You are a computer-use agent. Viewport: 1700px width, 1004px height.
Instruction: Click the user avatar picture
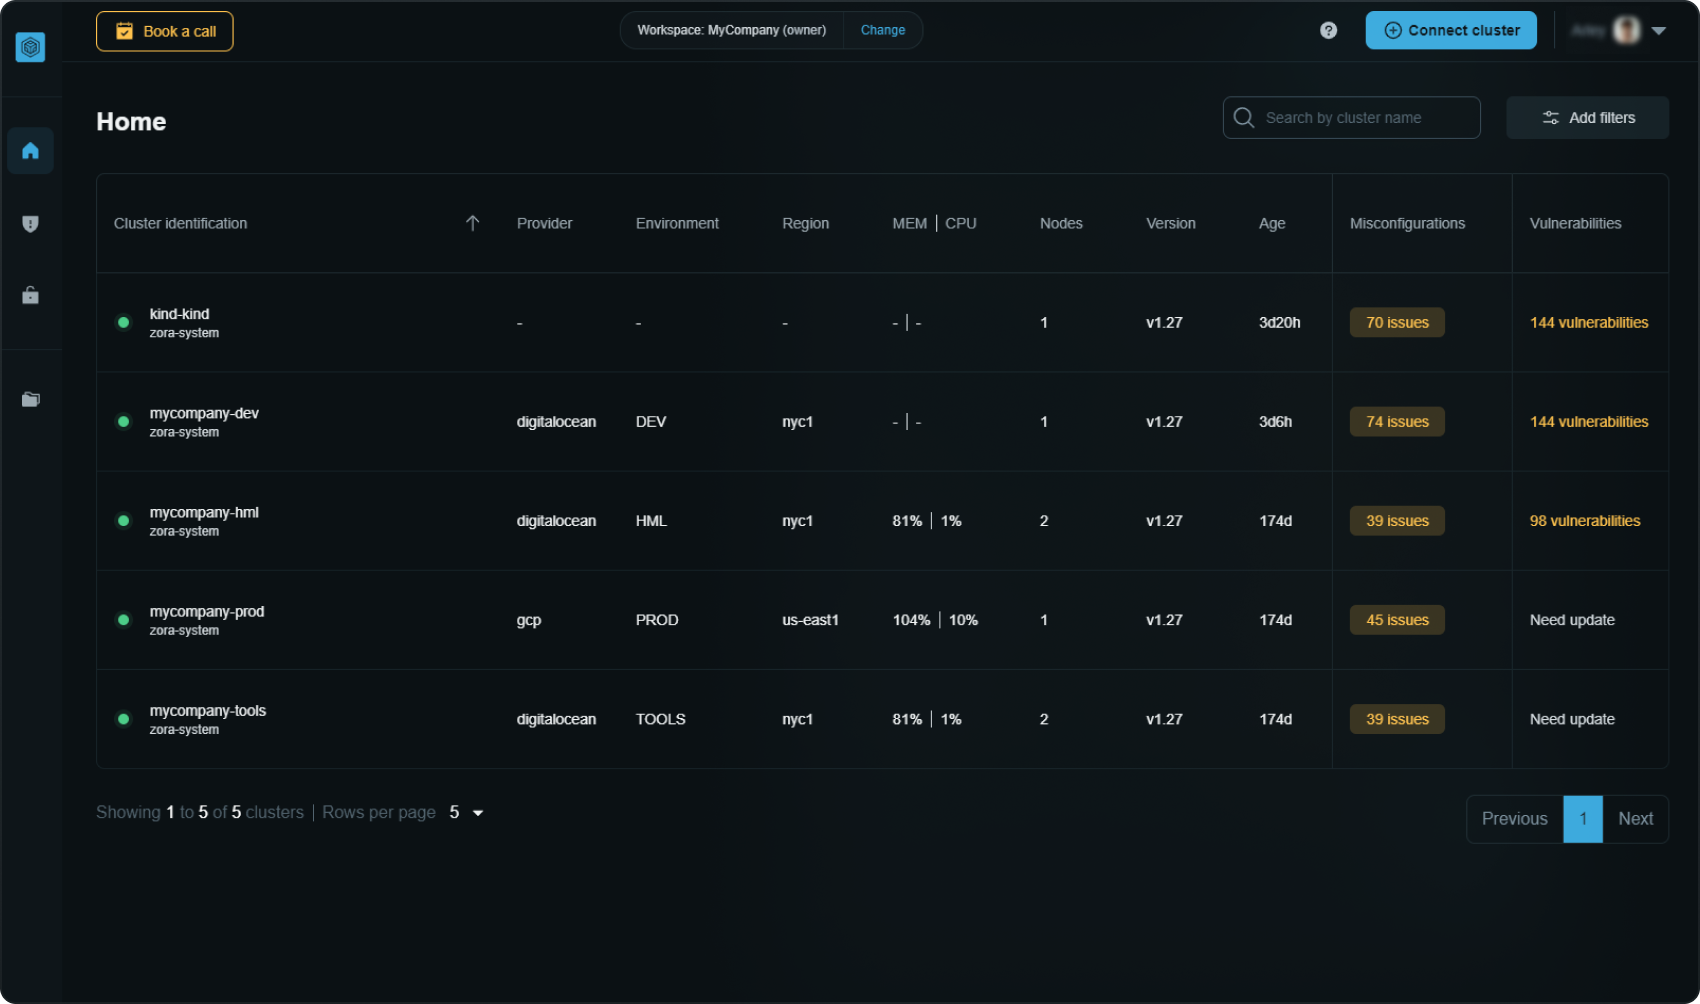[x=1626, y=31]
